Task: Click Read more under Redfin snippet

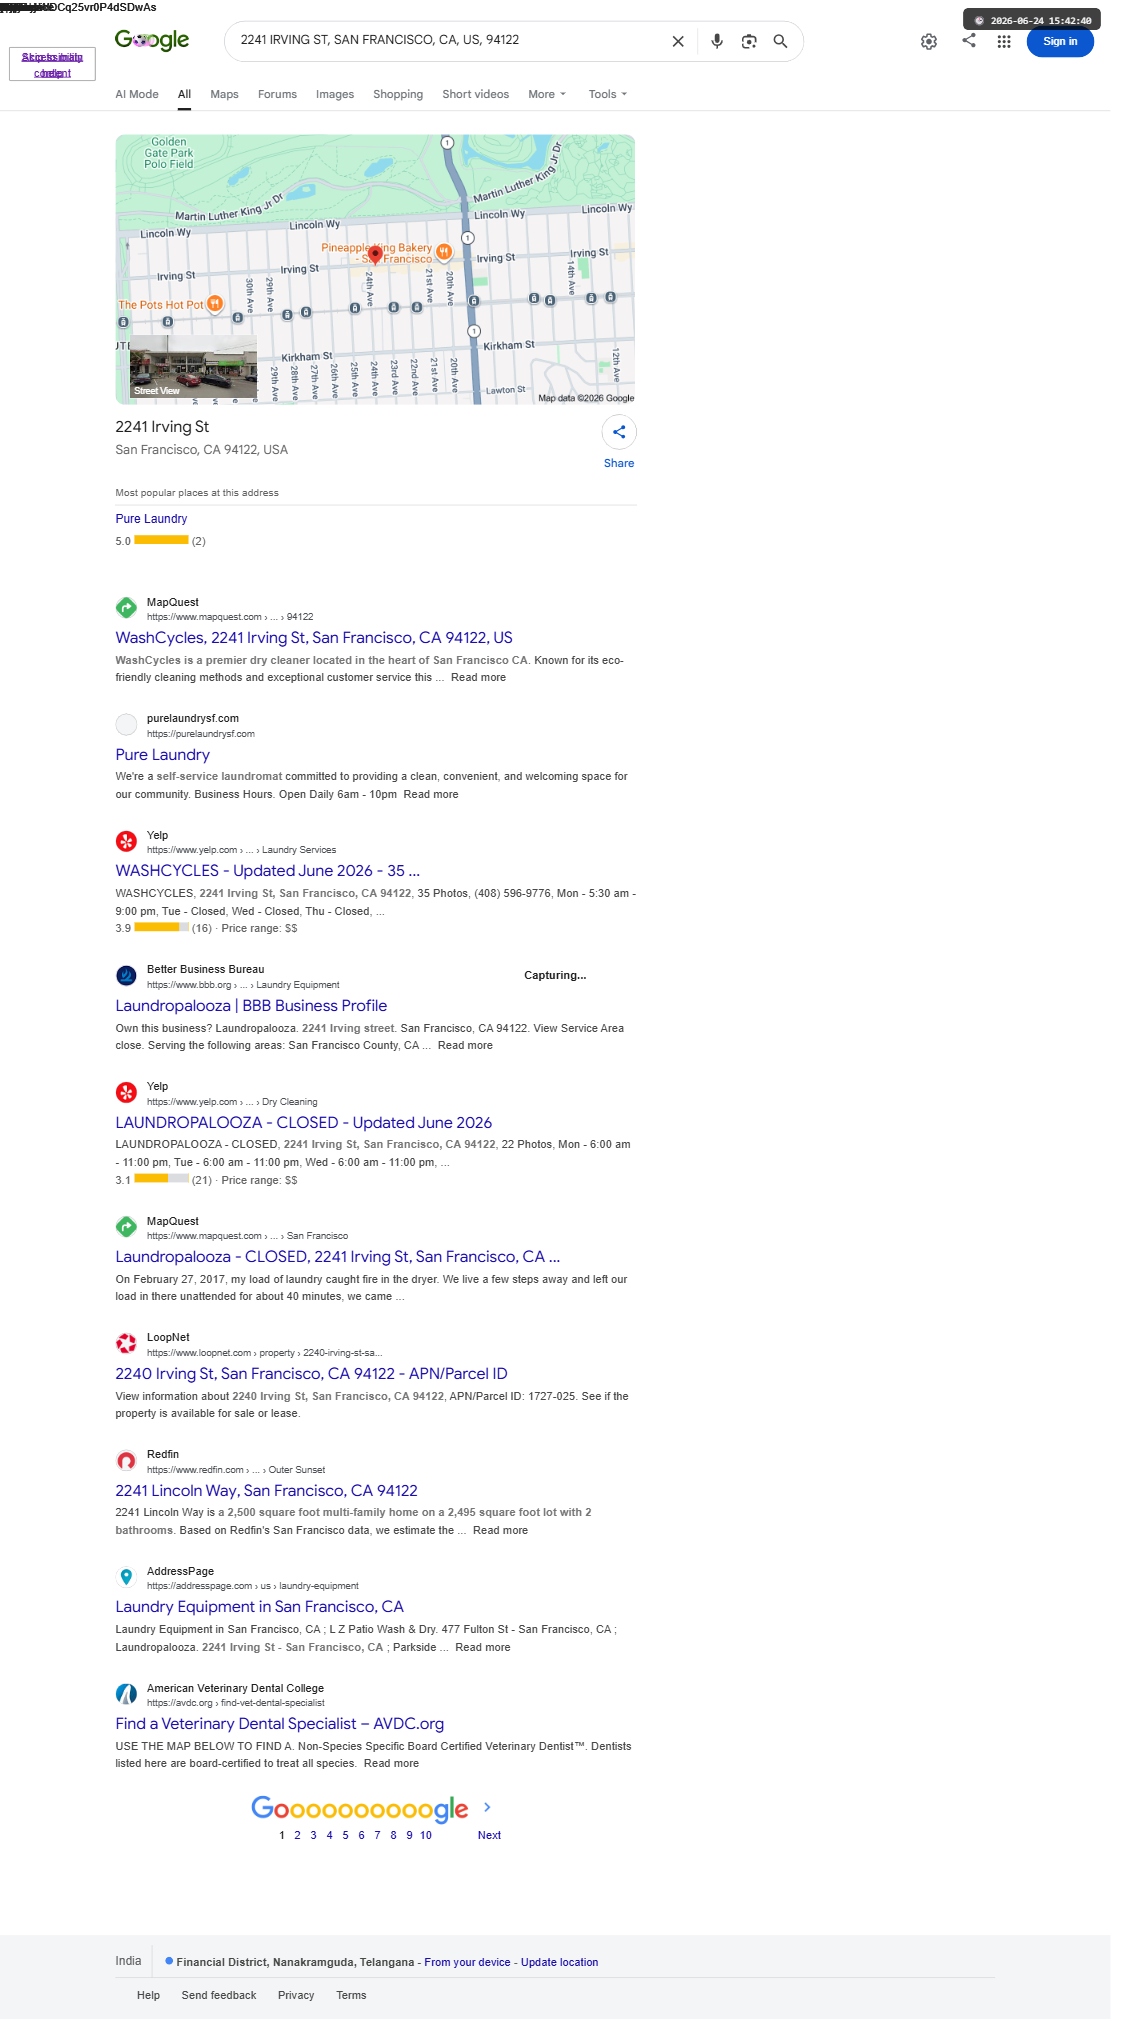Action: tap(500, 1530)
